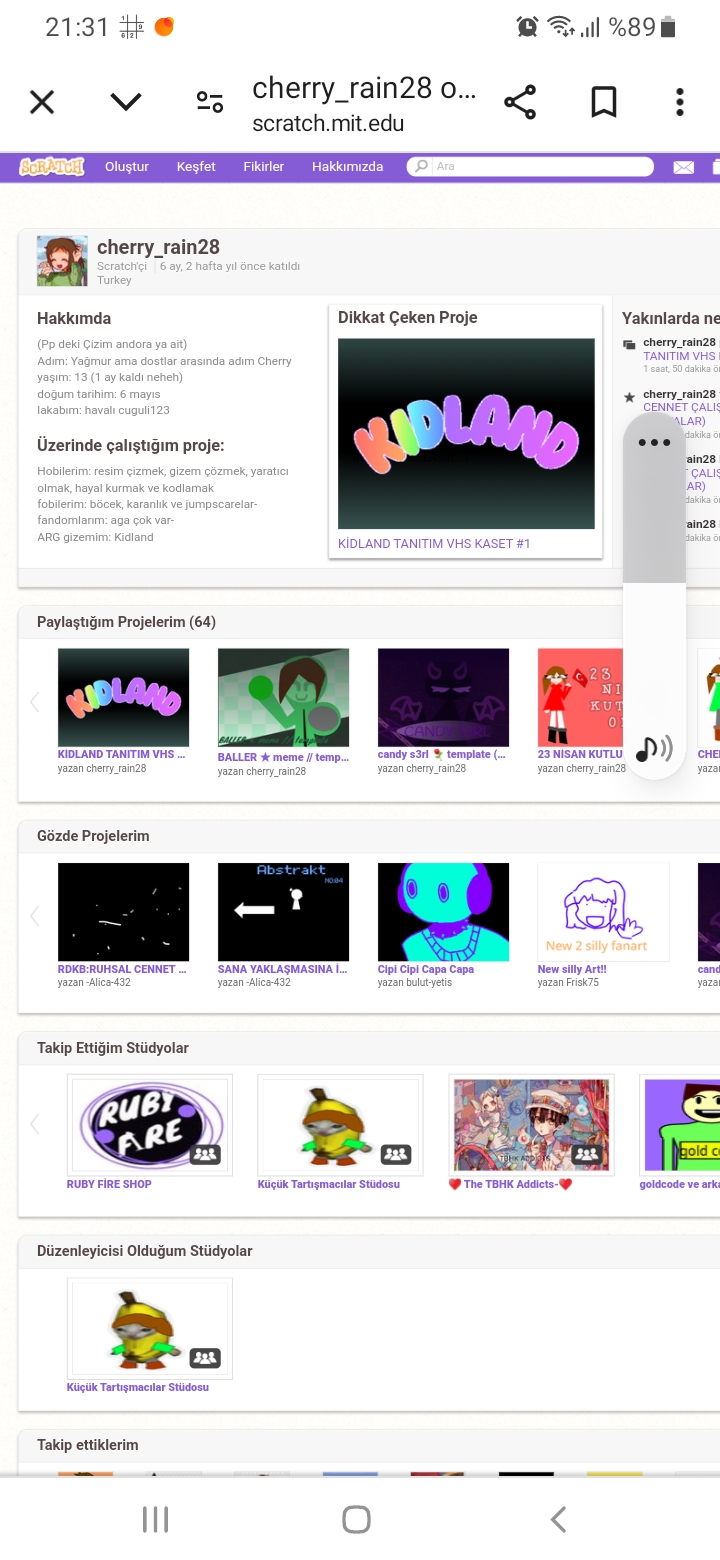Image resolution: width=720 pixels, height=1560 pixels.
Task: Open messages envelope icon
Action: coord(683,167)
